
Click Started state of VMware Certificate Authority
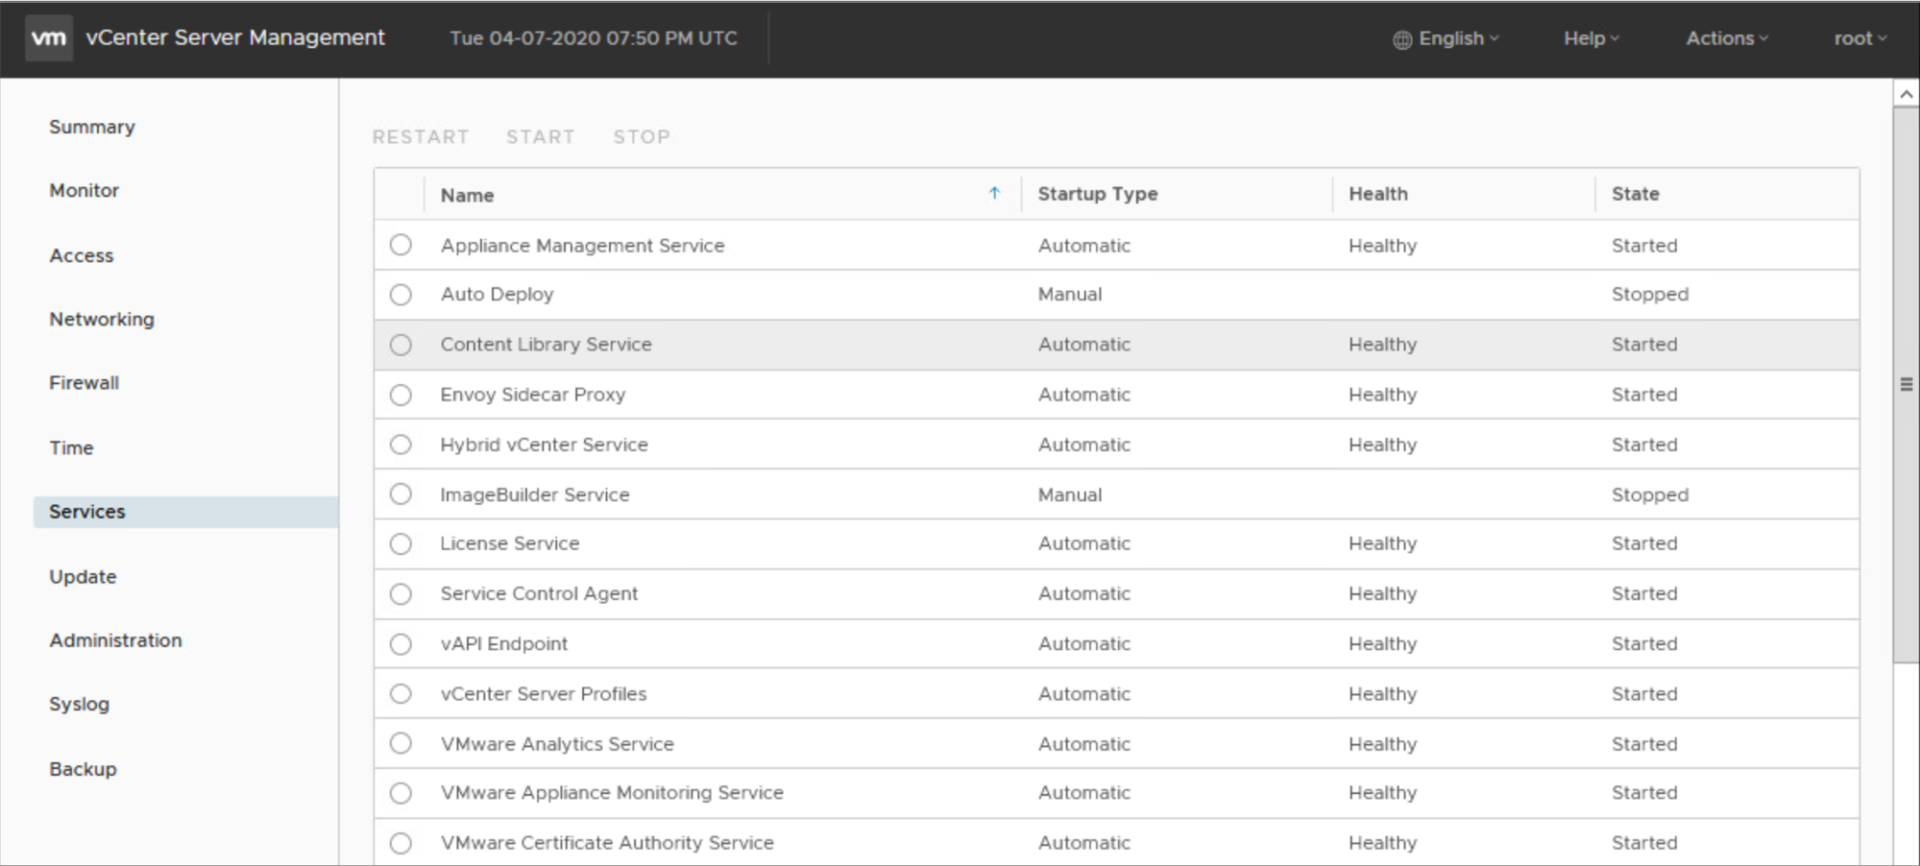[x=1644, y=843]
